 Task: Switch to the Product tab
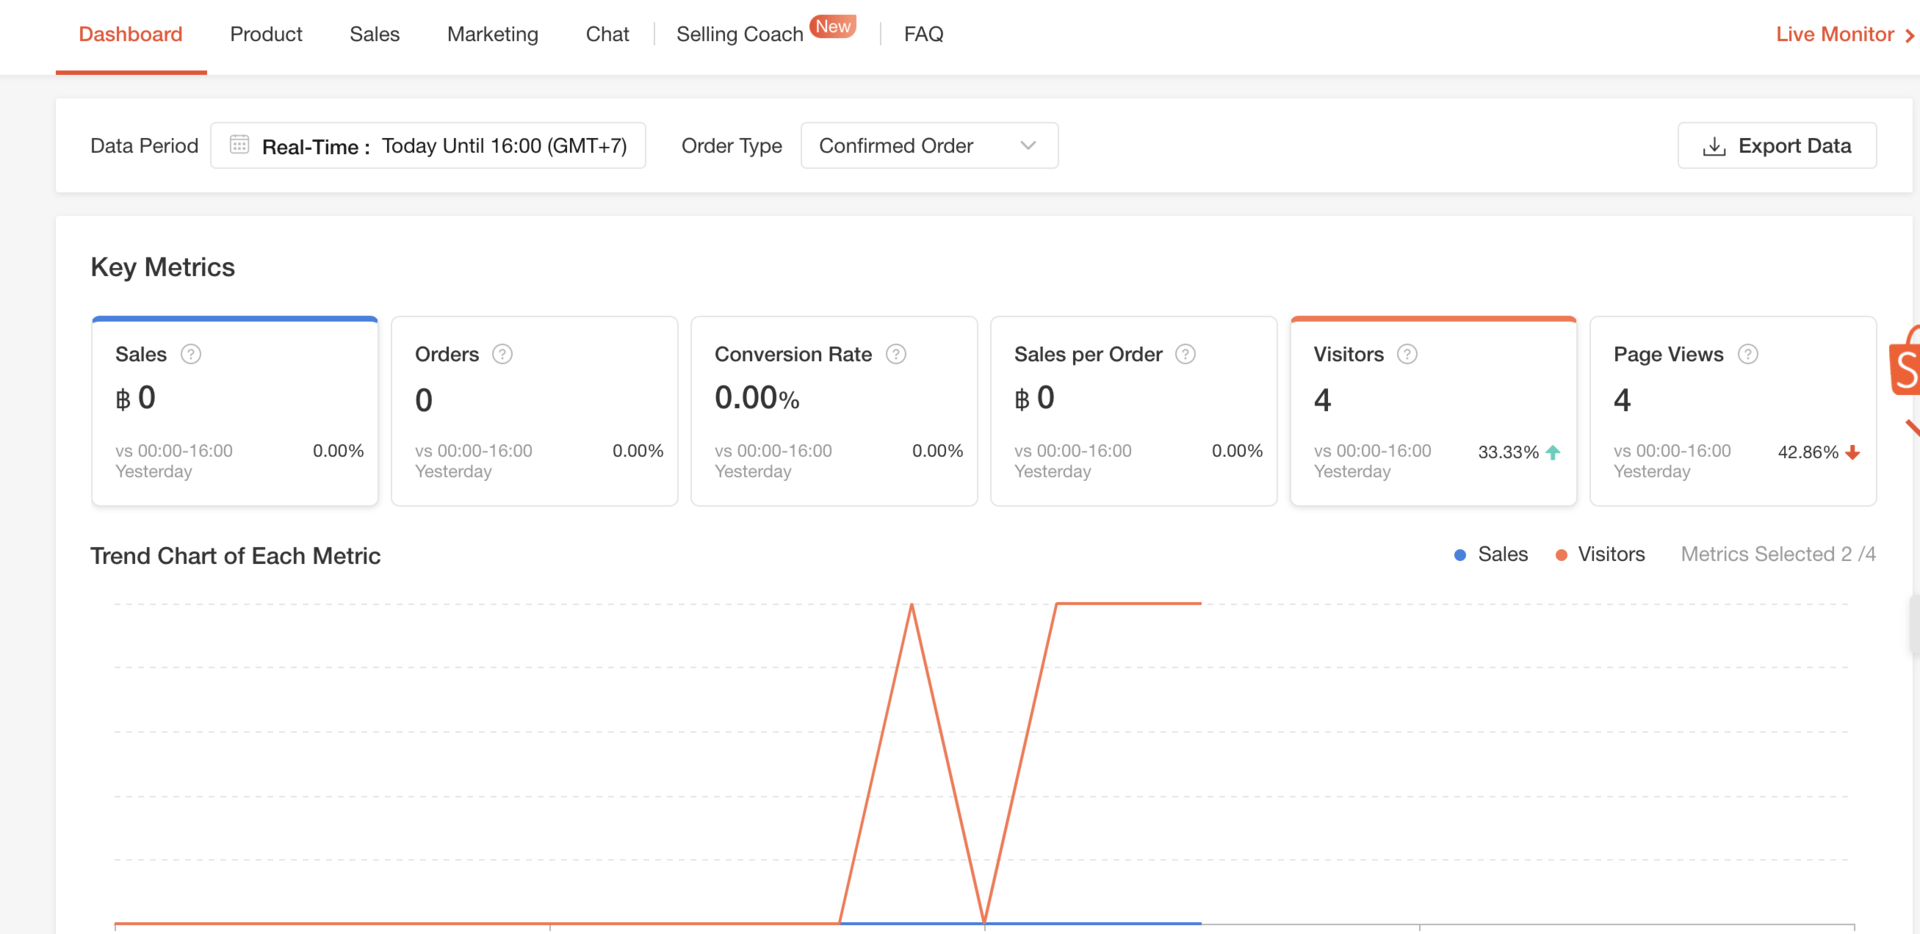[x=266, y=34]
